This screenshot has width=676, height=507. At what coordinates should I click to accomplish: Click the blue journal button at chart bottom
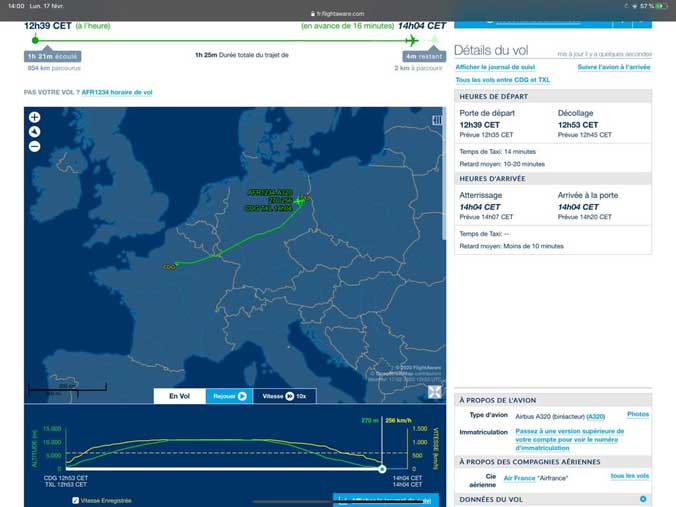point(386,500)
